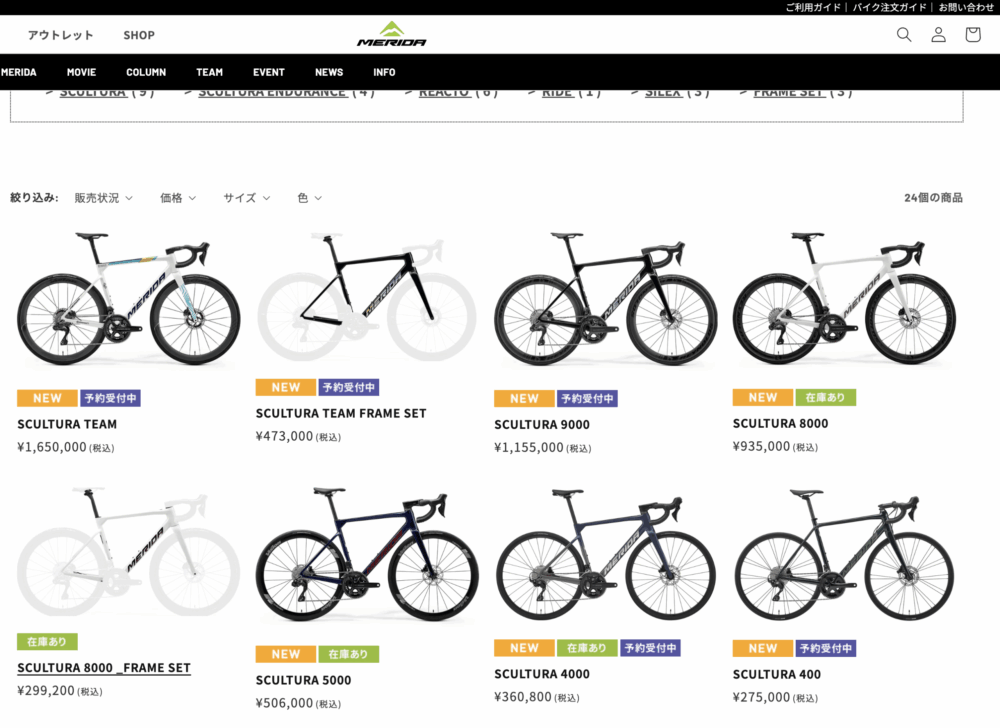Click 予約受付中 badge on SCULTURA TEAM
Image resolution: width=1000 pixels, height=728 pixels.
pos(110,398)
